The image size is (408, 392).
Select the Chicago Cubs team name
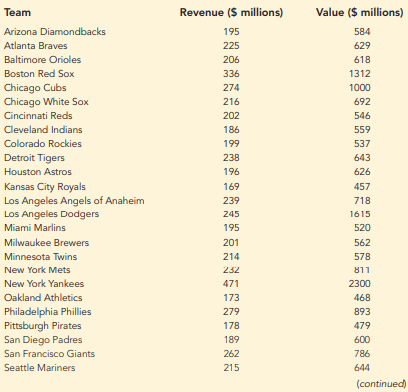(x=35, y=88)
